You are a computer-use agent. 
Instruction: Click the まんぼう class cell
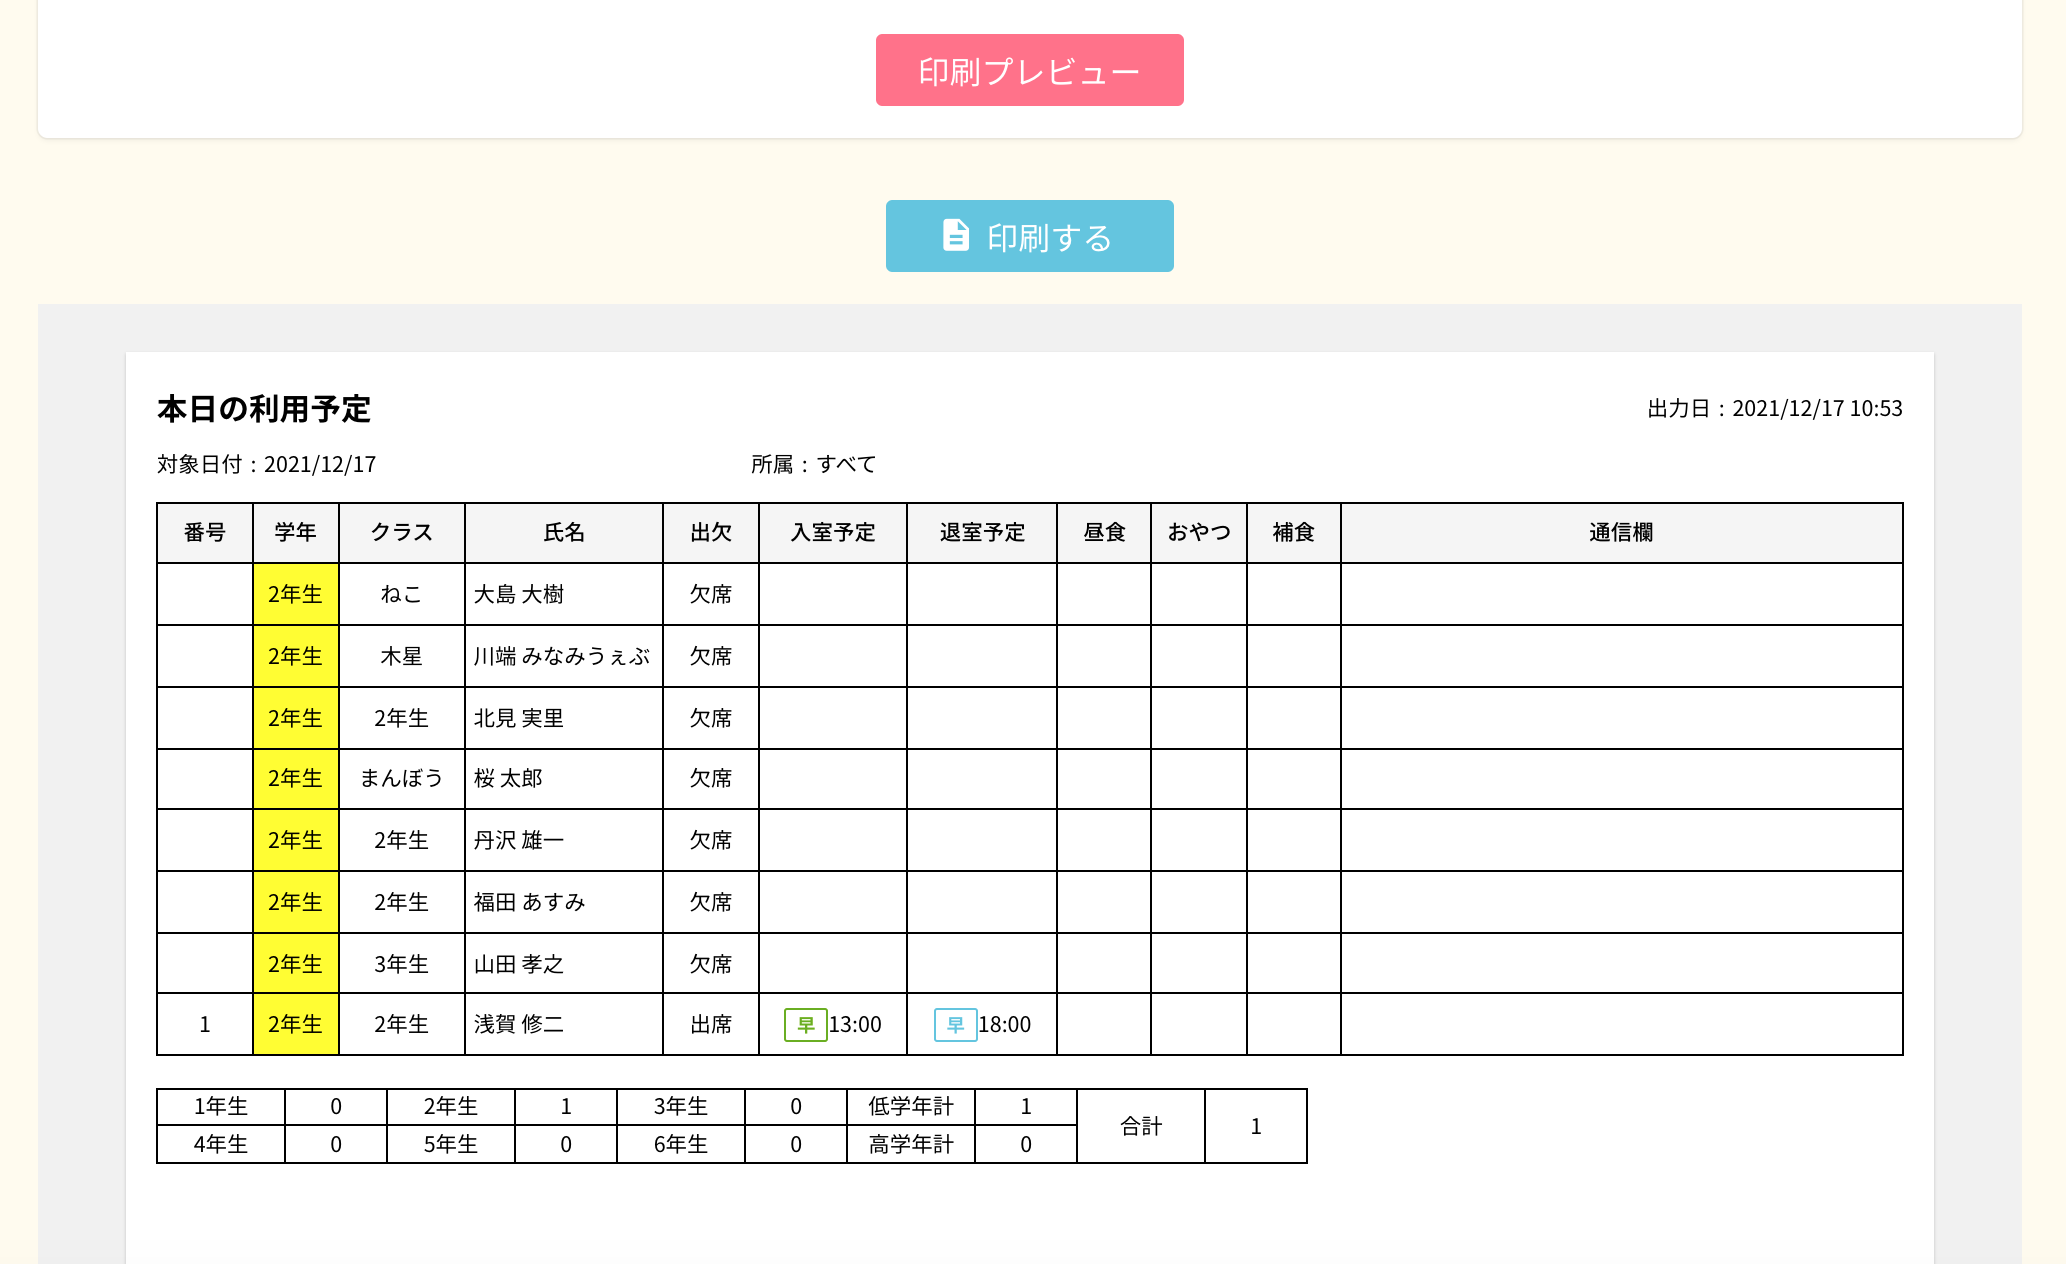point(402,779)
